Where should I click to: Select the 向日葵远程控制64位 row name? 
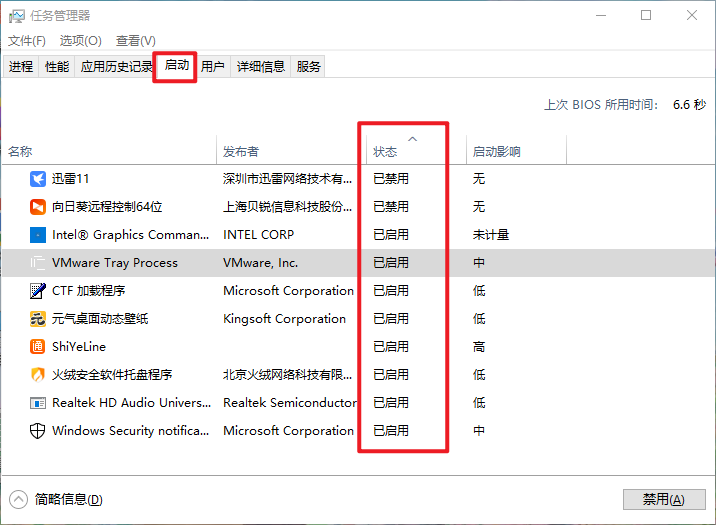point(107,207)
